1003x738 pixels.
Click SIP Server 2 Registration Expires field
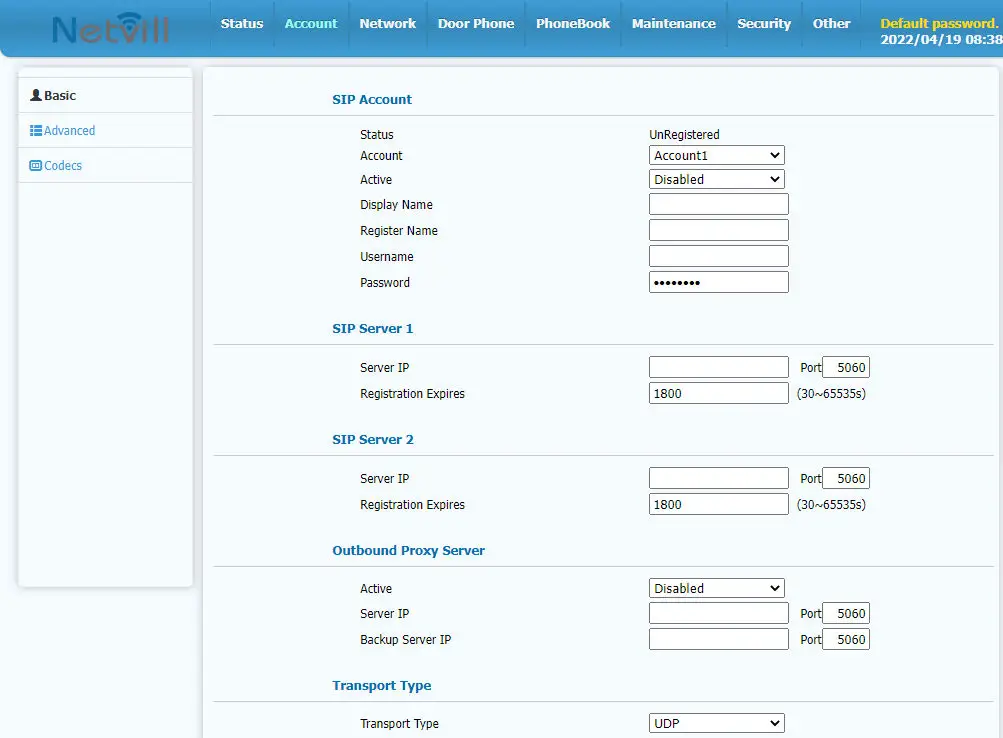(718, 505)
